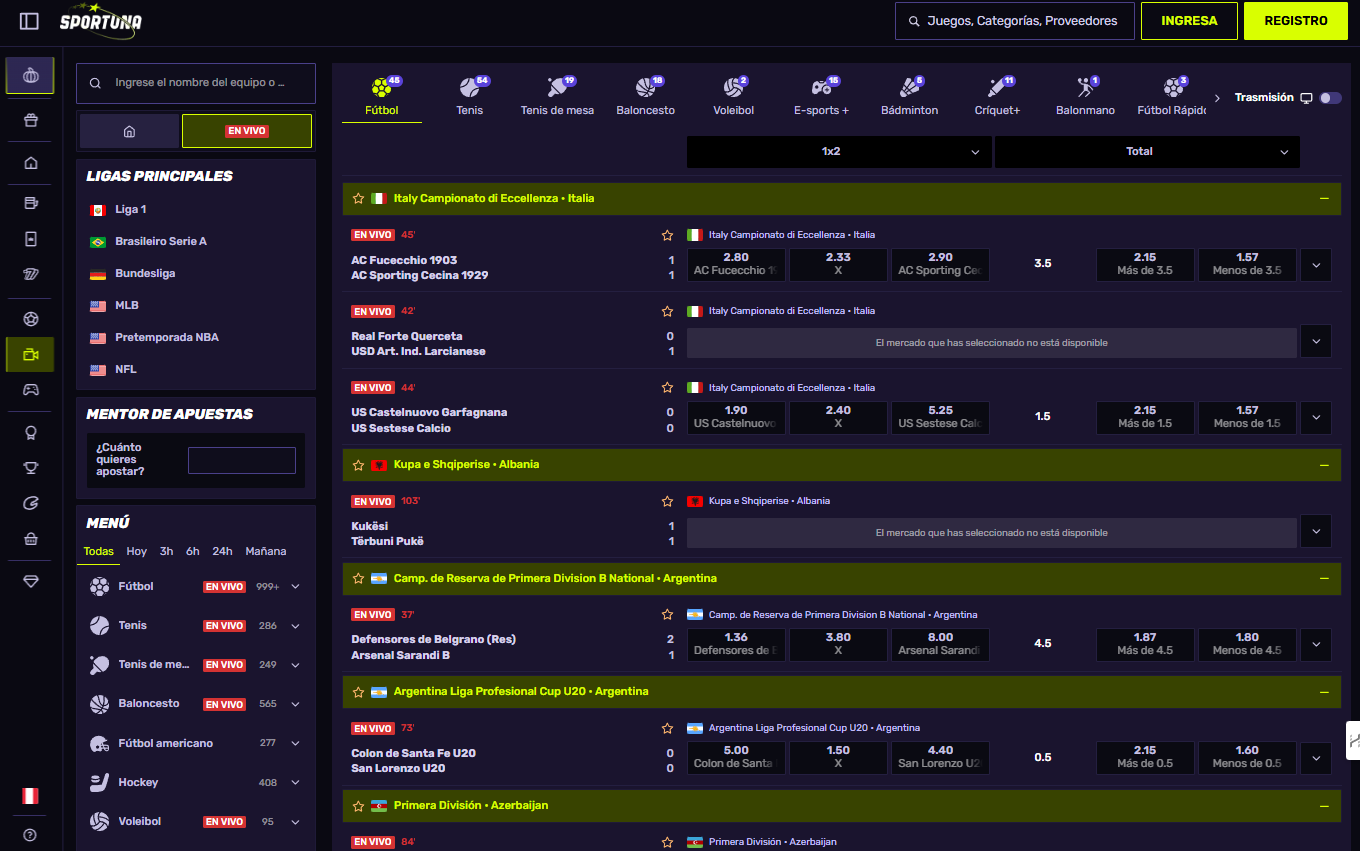This screenshot has height=851, width=1360.
Task: Click the live video camera sidebar icon
Action: pos(30,355)
